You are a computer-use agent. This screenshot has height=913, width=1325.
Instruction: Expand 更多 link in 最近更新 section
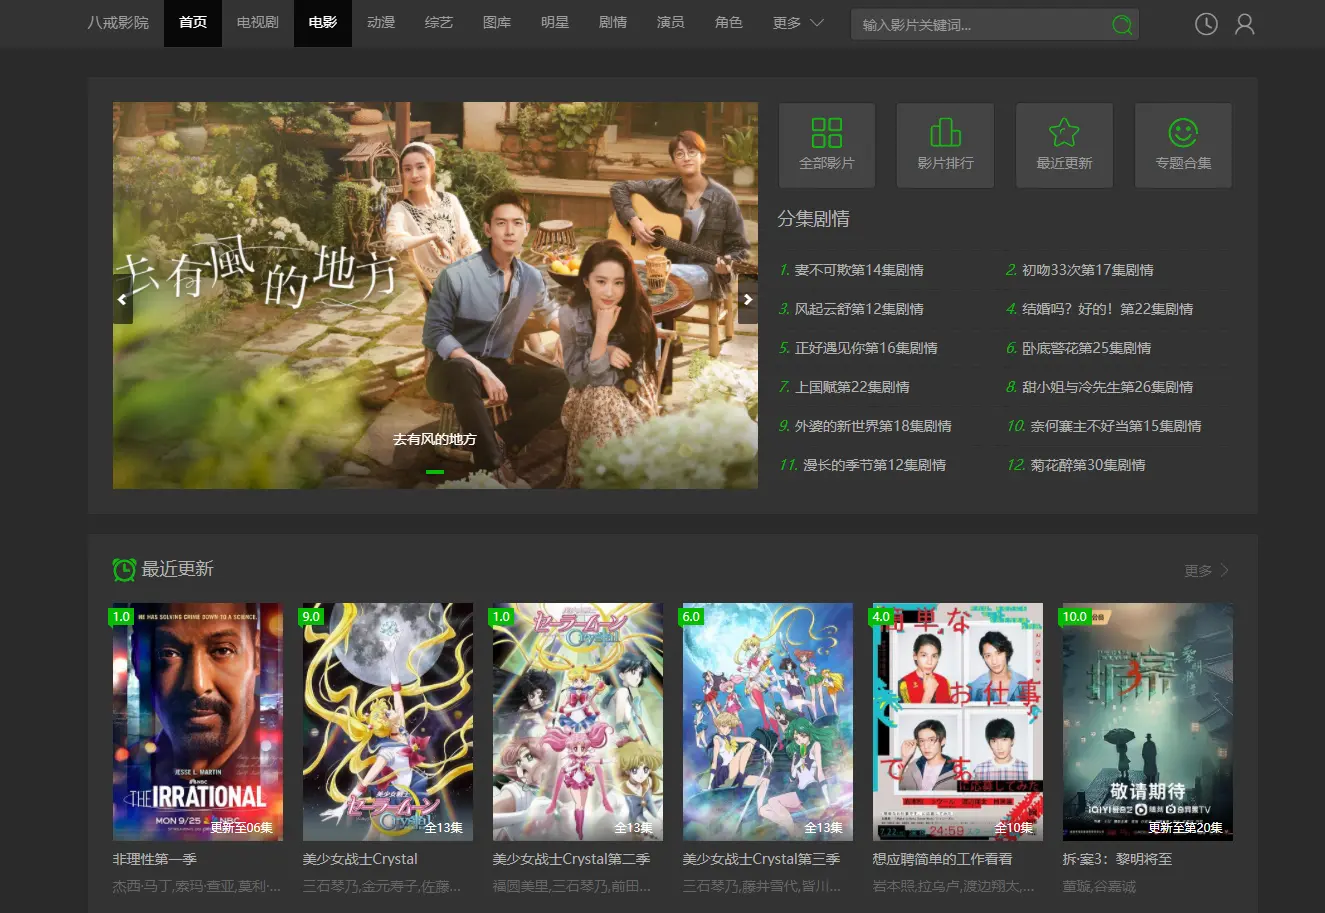pos(1206,570)
